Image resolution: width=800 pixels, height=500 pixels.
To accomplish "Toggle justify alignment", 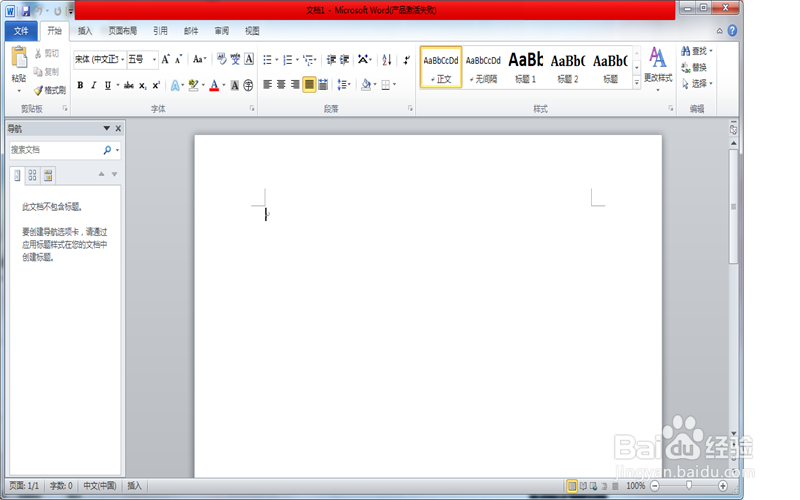I will (x=309, y=84).
